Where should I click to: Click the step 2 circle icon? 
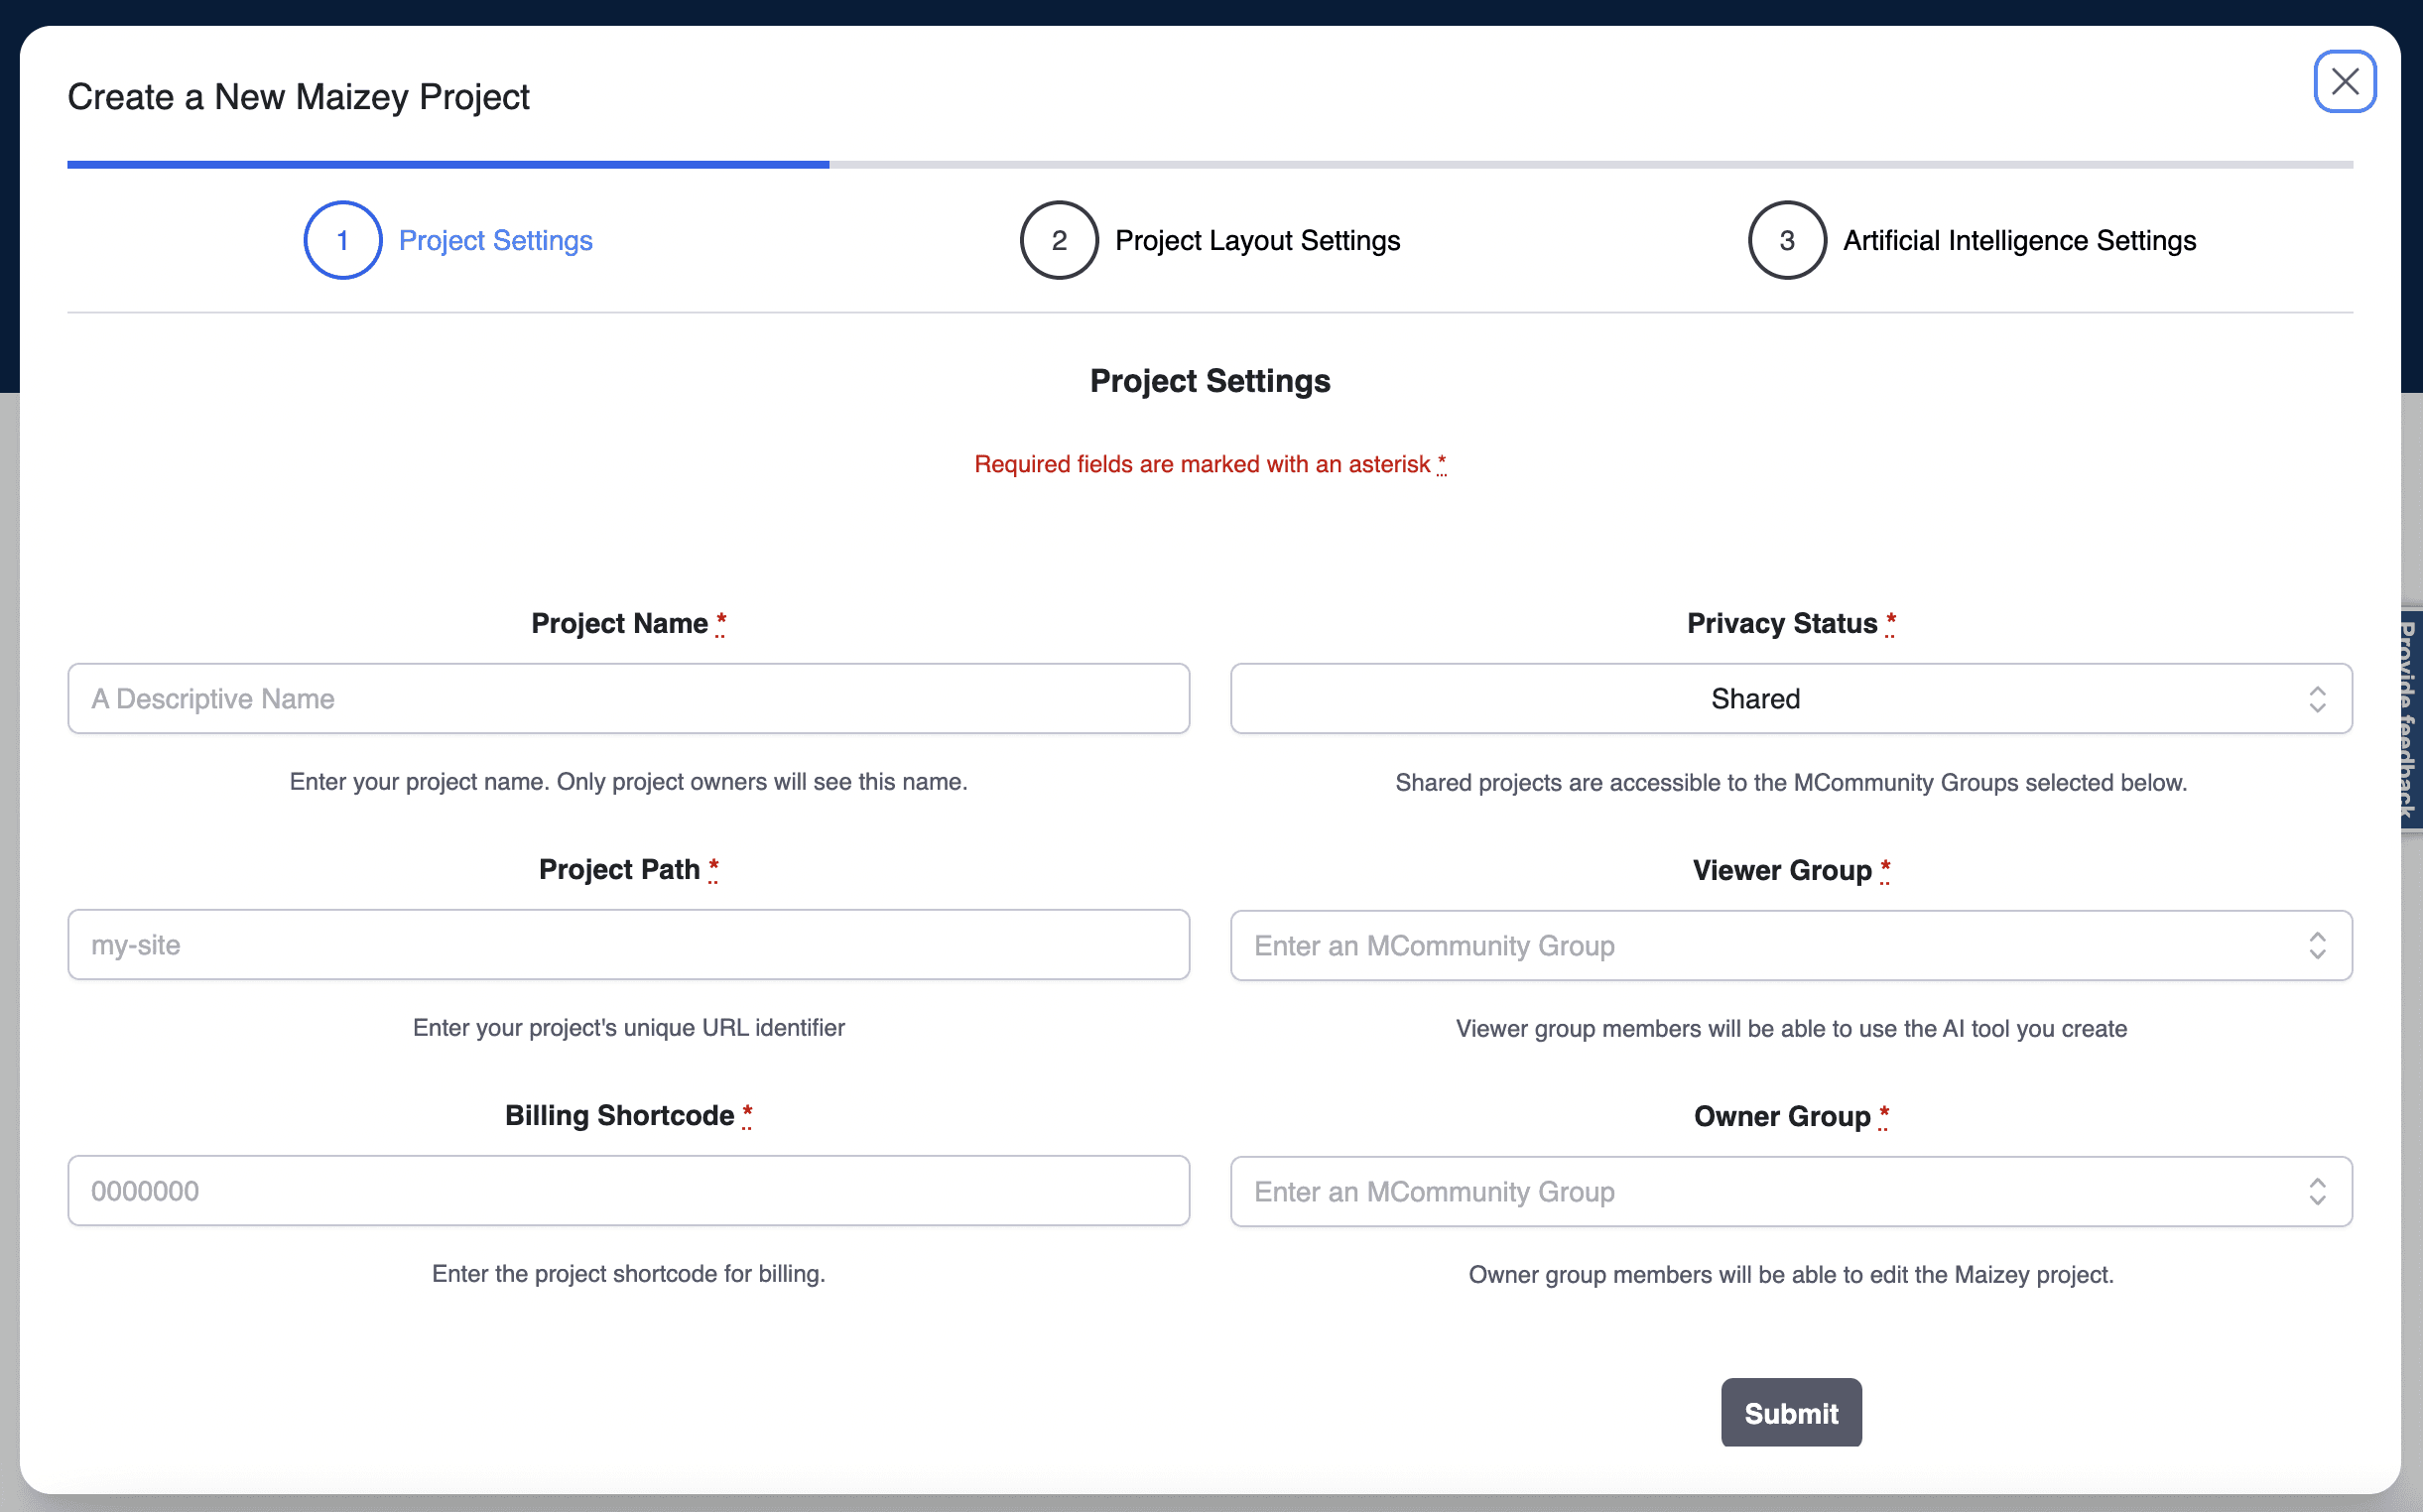1059,240
